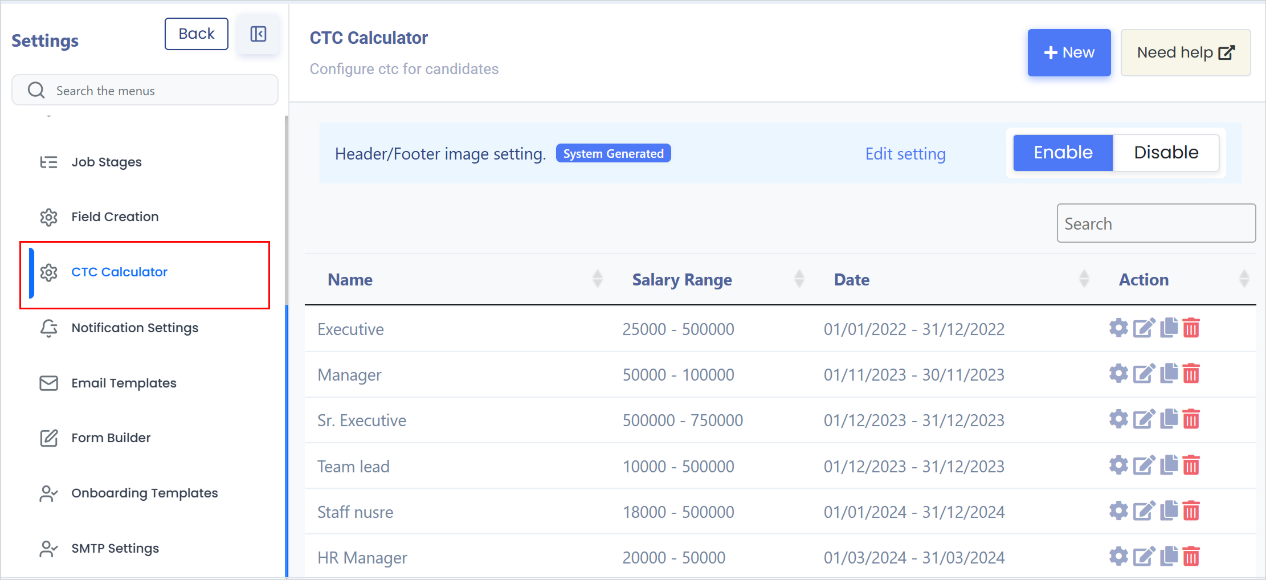Delete the Team lead CTC entry
The width and height of the screenshot is (1266, 580).
tap(1191, 466)
